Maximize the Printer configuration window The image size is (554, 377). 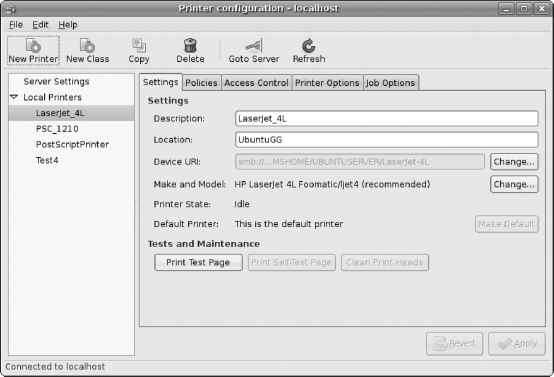click(524, 8)
